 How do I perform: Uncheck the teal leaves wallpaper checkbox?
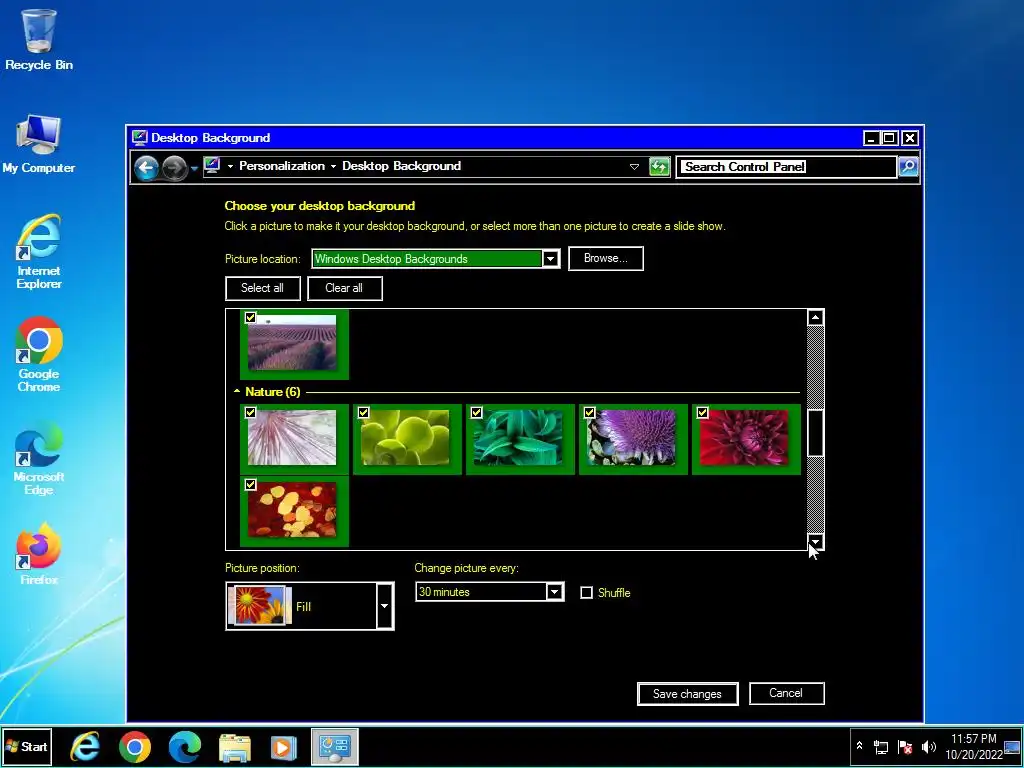tap(477, 413)
